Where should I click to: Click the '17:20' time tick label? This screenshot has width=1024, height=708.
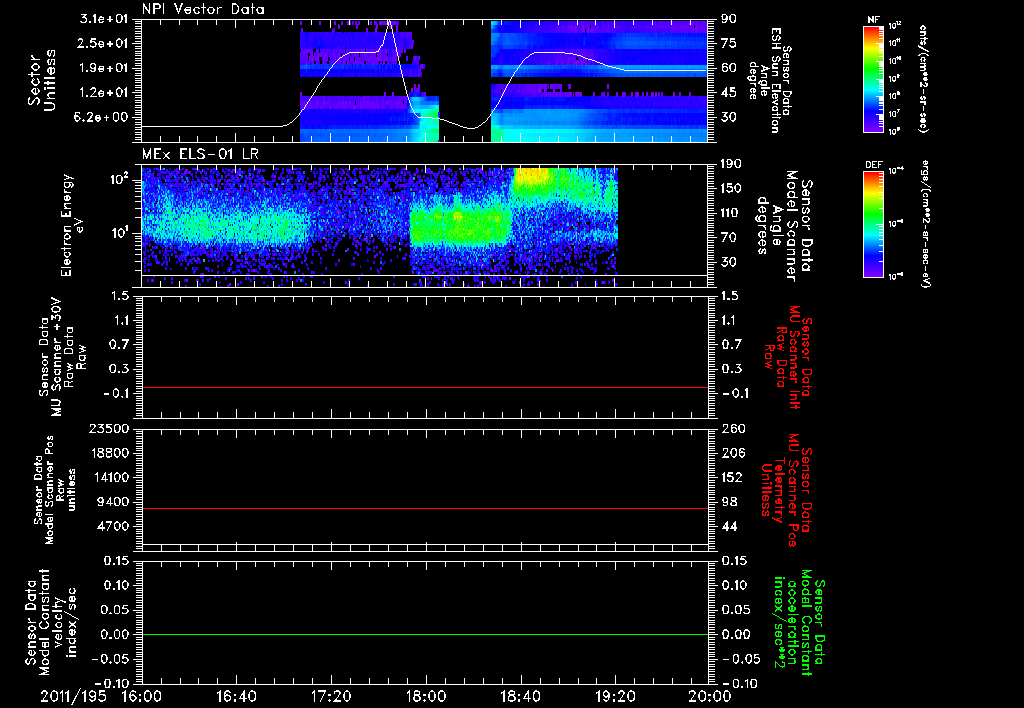pyautogui.click(x=331, y=696)
